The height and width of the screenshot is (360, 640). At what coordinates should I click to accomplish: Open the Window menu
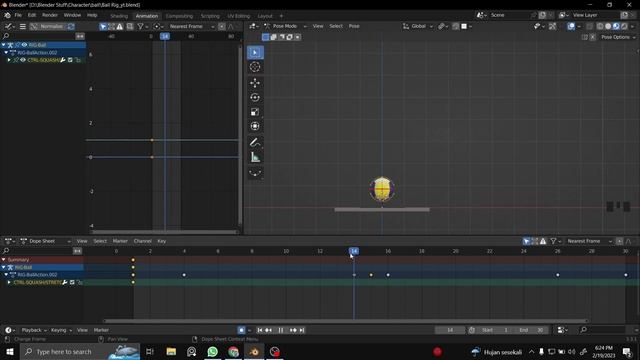(72, 15)
